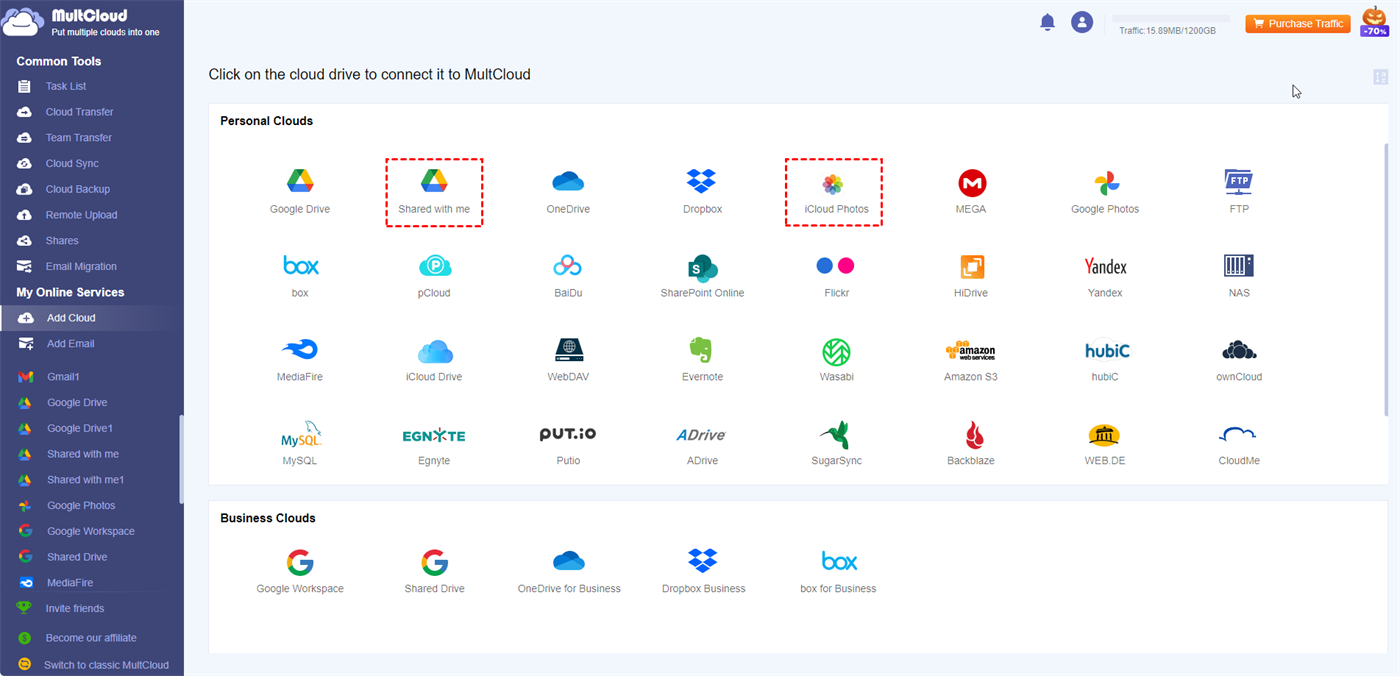Open Remote Upload tool
This screenshot has width=1400, height=676.
[x=81, y=215]
